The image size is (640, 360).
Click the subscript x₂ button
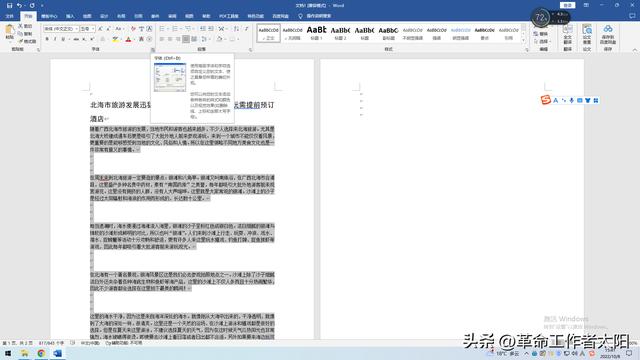tap(84, 39)
